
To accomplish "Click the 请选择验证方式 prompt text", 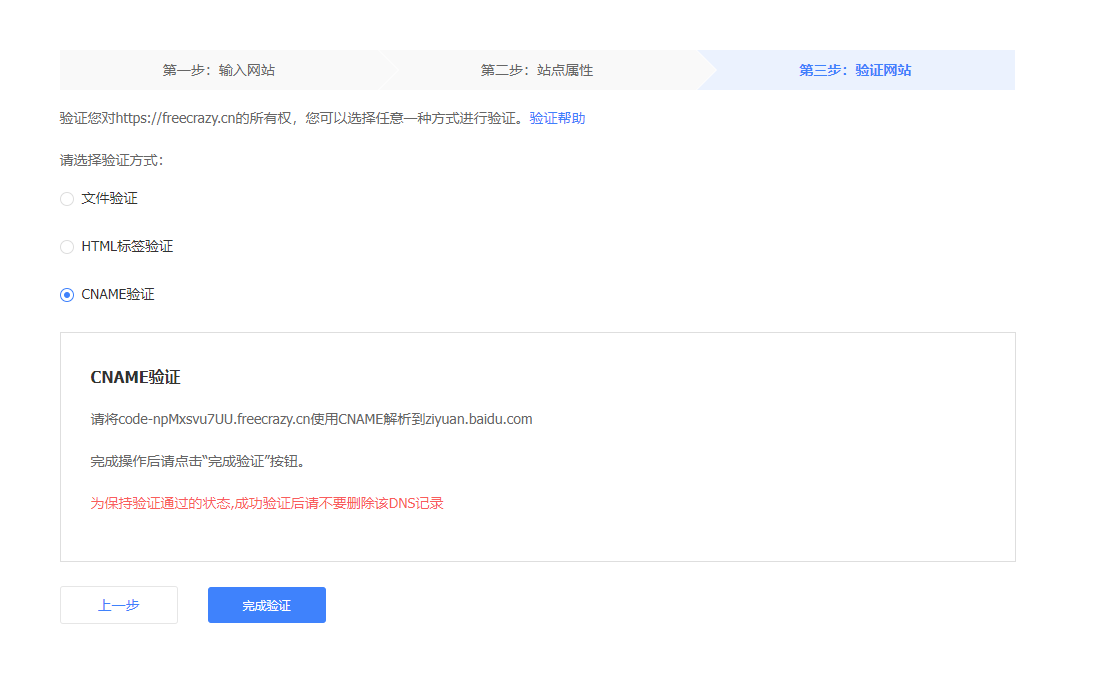I will pyautogui.click(x=111, y=160).
